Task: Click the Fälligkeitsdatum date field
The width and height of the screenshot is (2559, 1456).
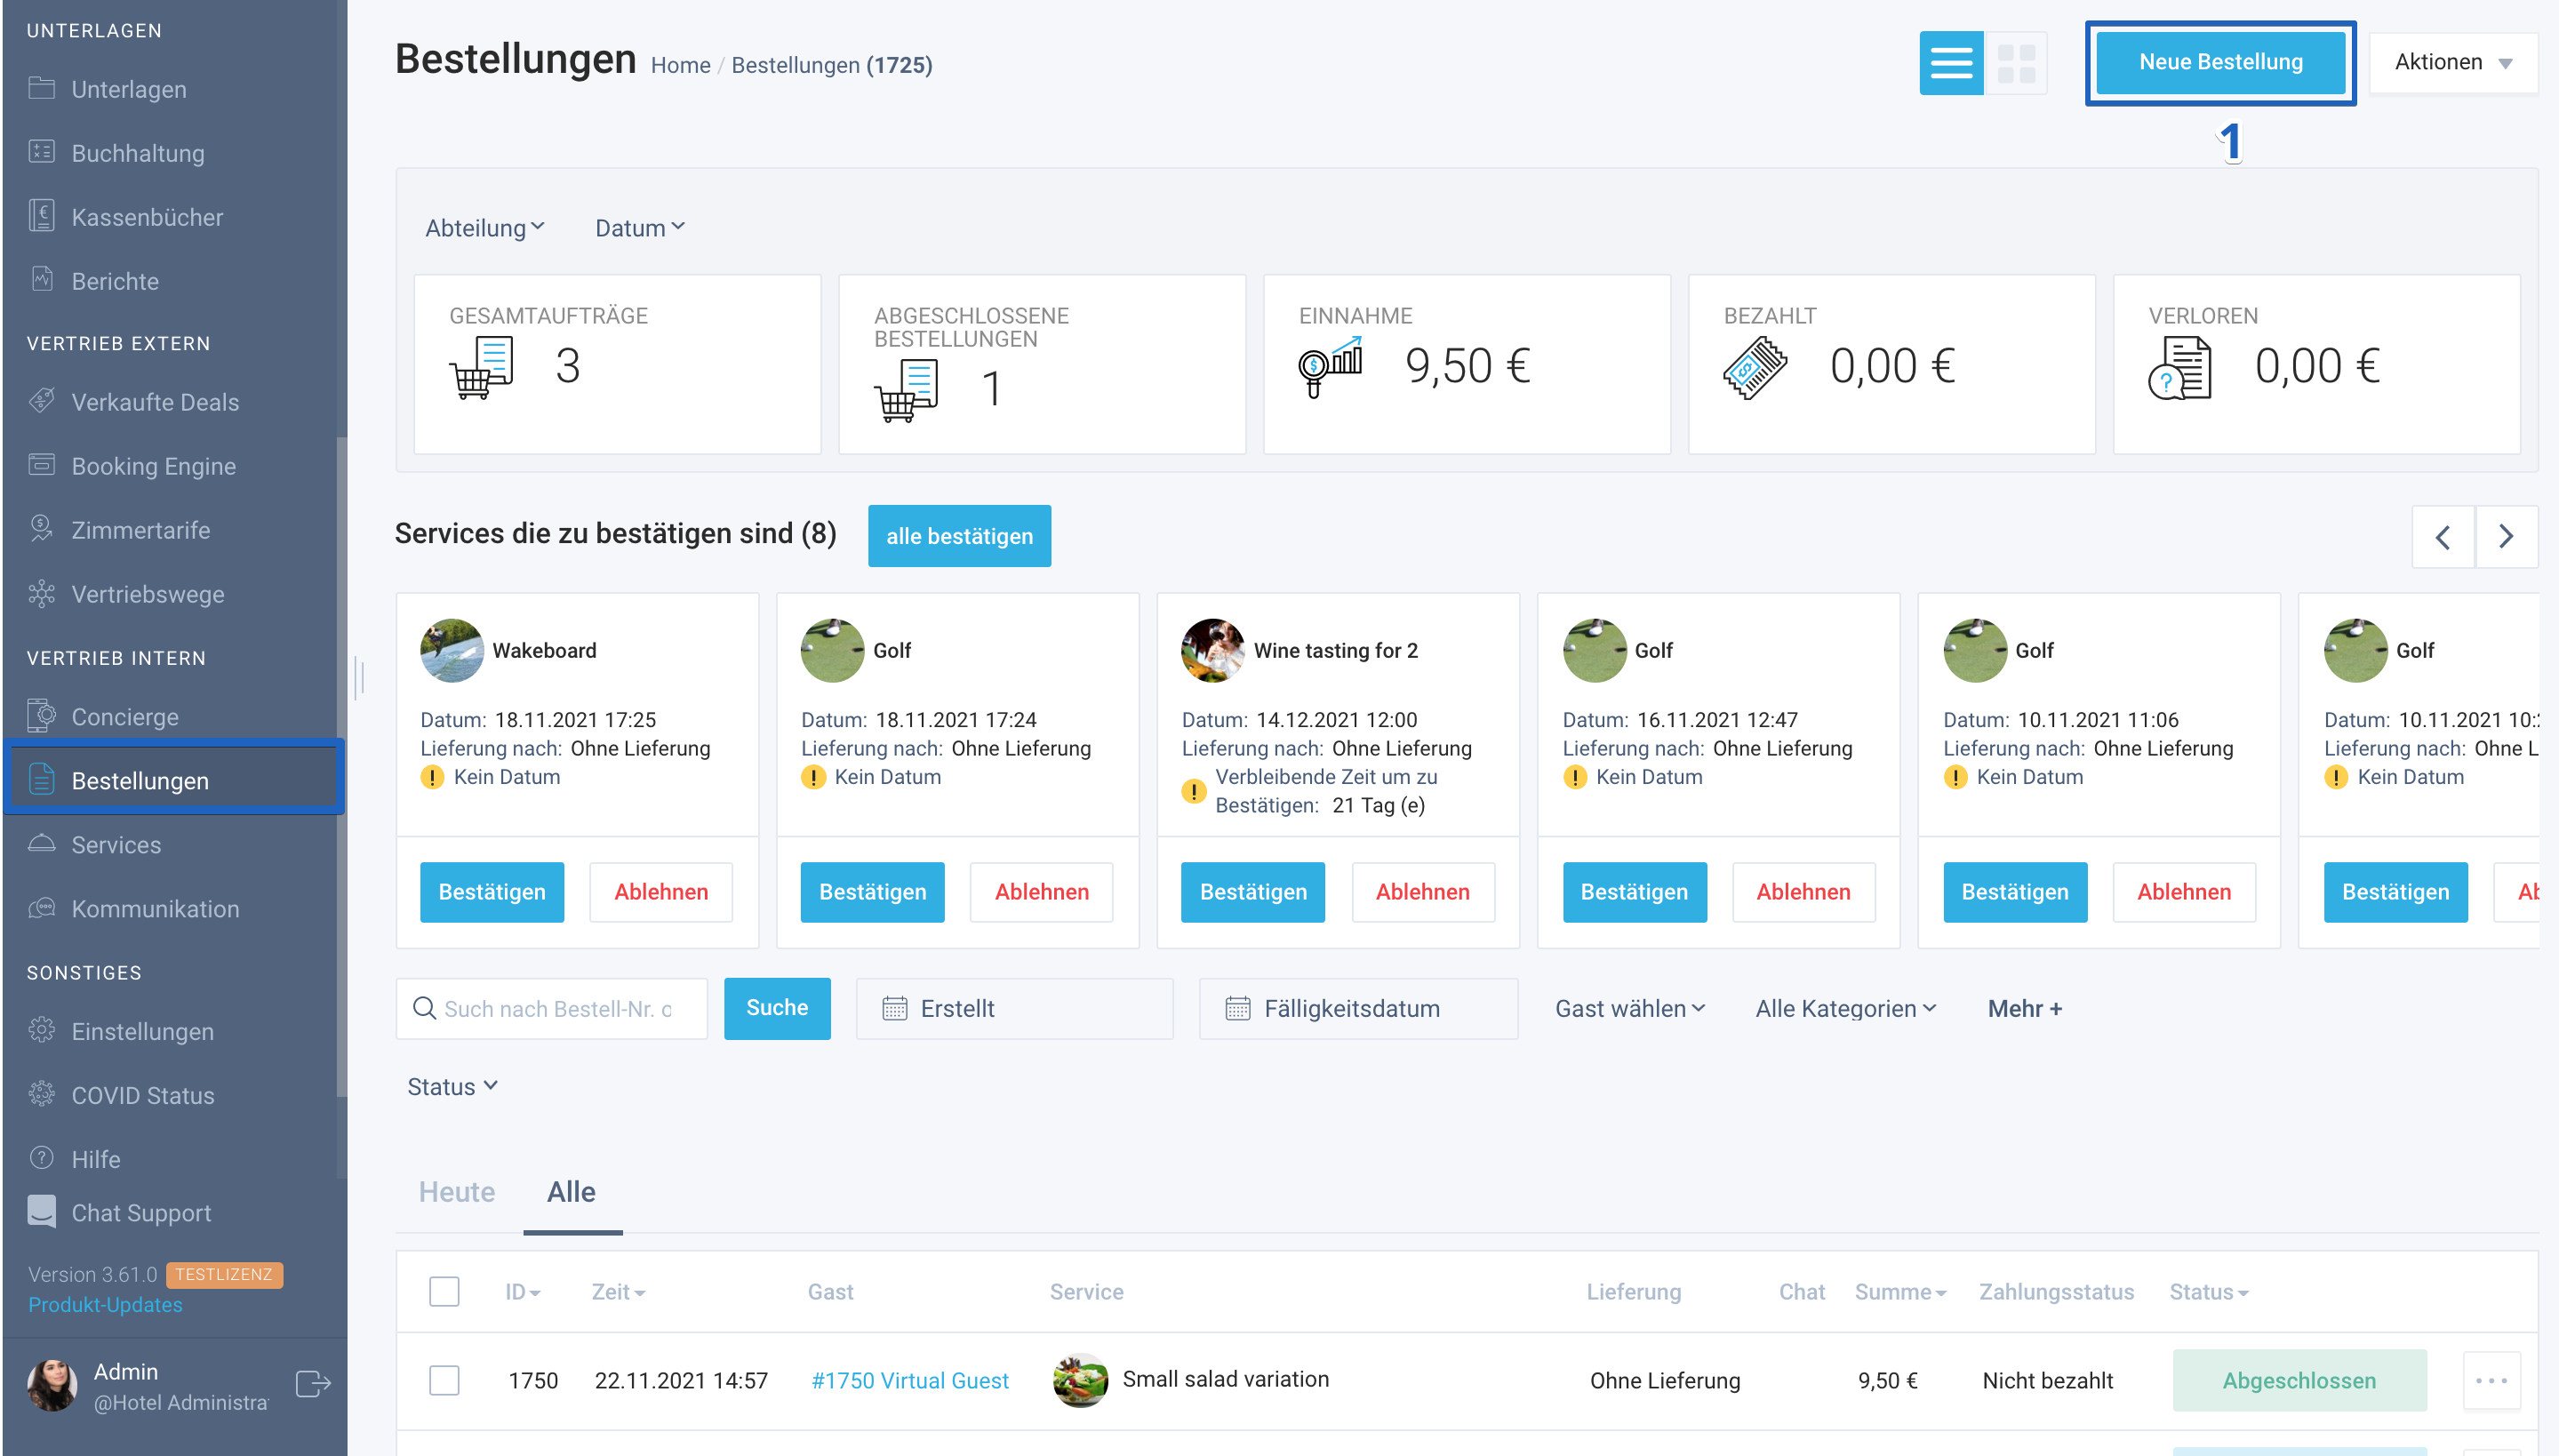Action: 1358,1008
